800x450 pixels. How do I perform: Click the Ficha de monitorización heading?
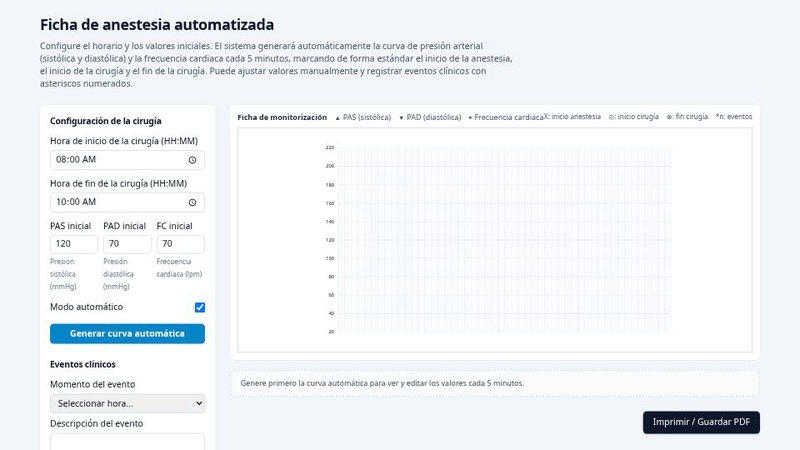click(x=282, y=117)
